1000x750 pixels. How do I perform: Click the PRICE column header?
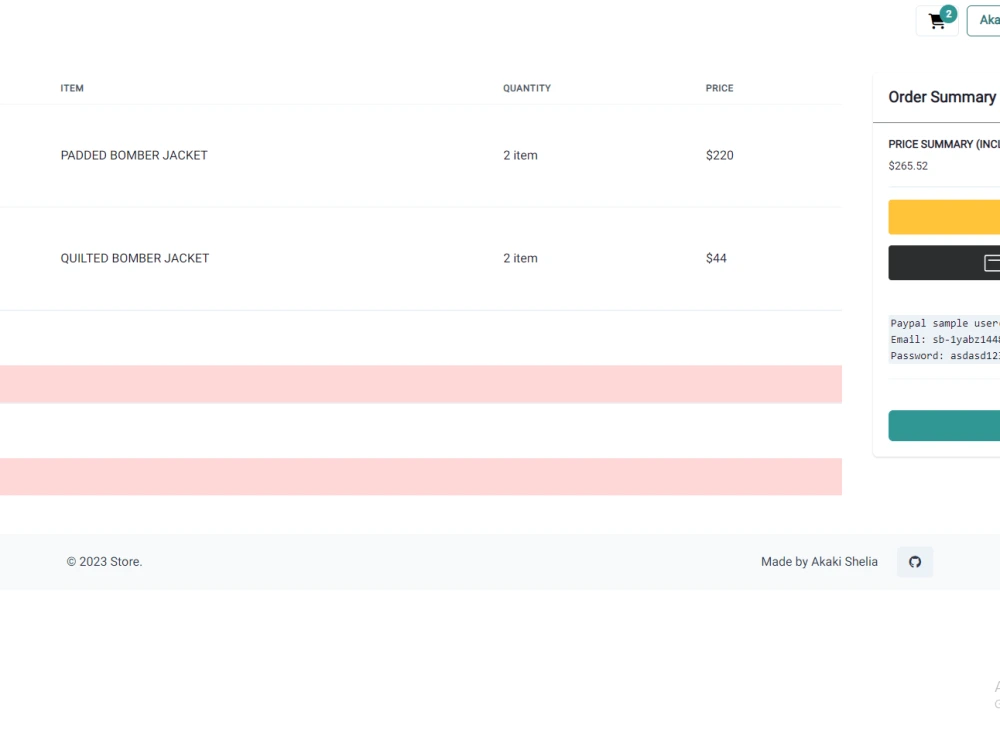tap(719, 88)
